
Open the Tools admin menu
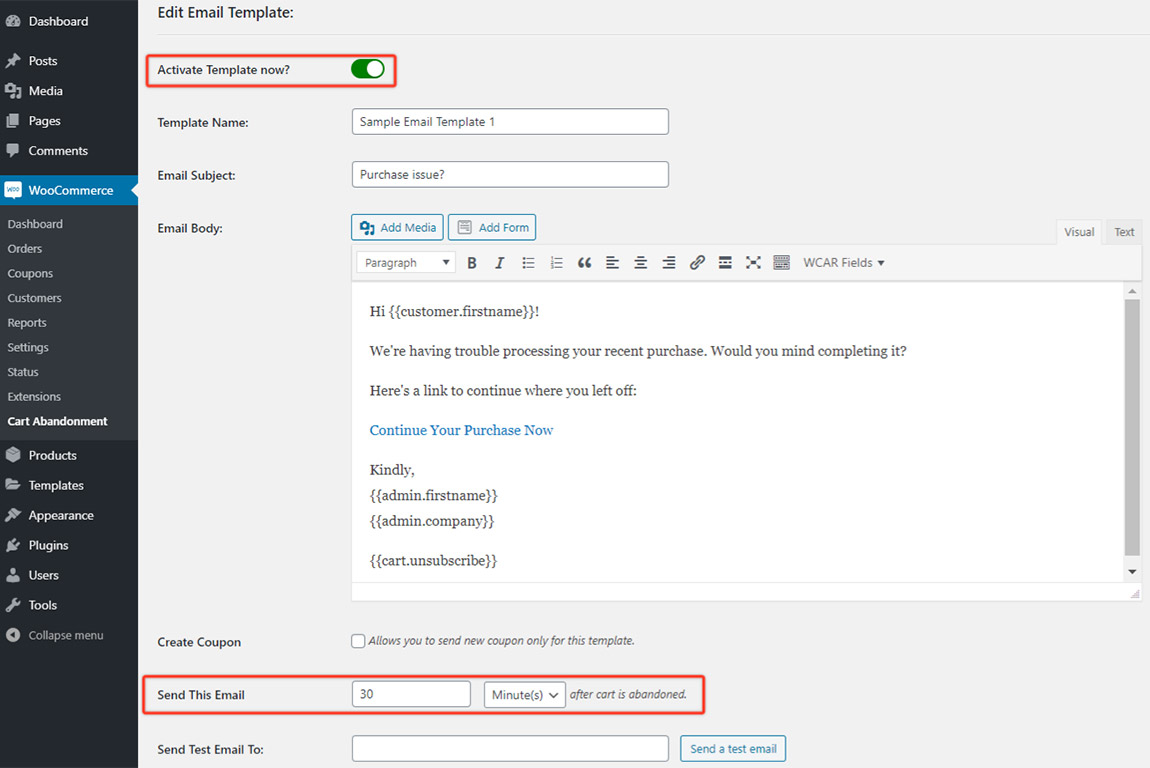pos(69,605)
